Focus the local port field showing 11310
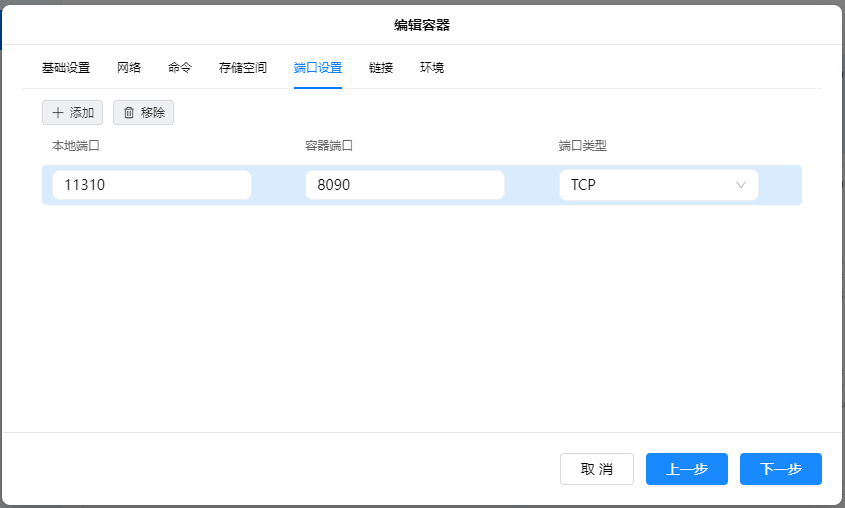This screenshot has width=845, height=508. click(152, 185)
